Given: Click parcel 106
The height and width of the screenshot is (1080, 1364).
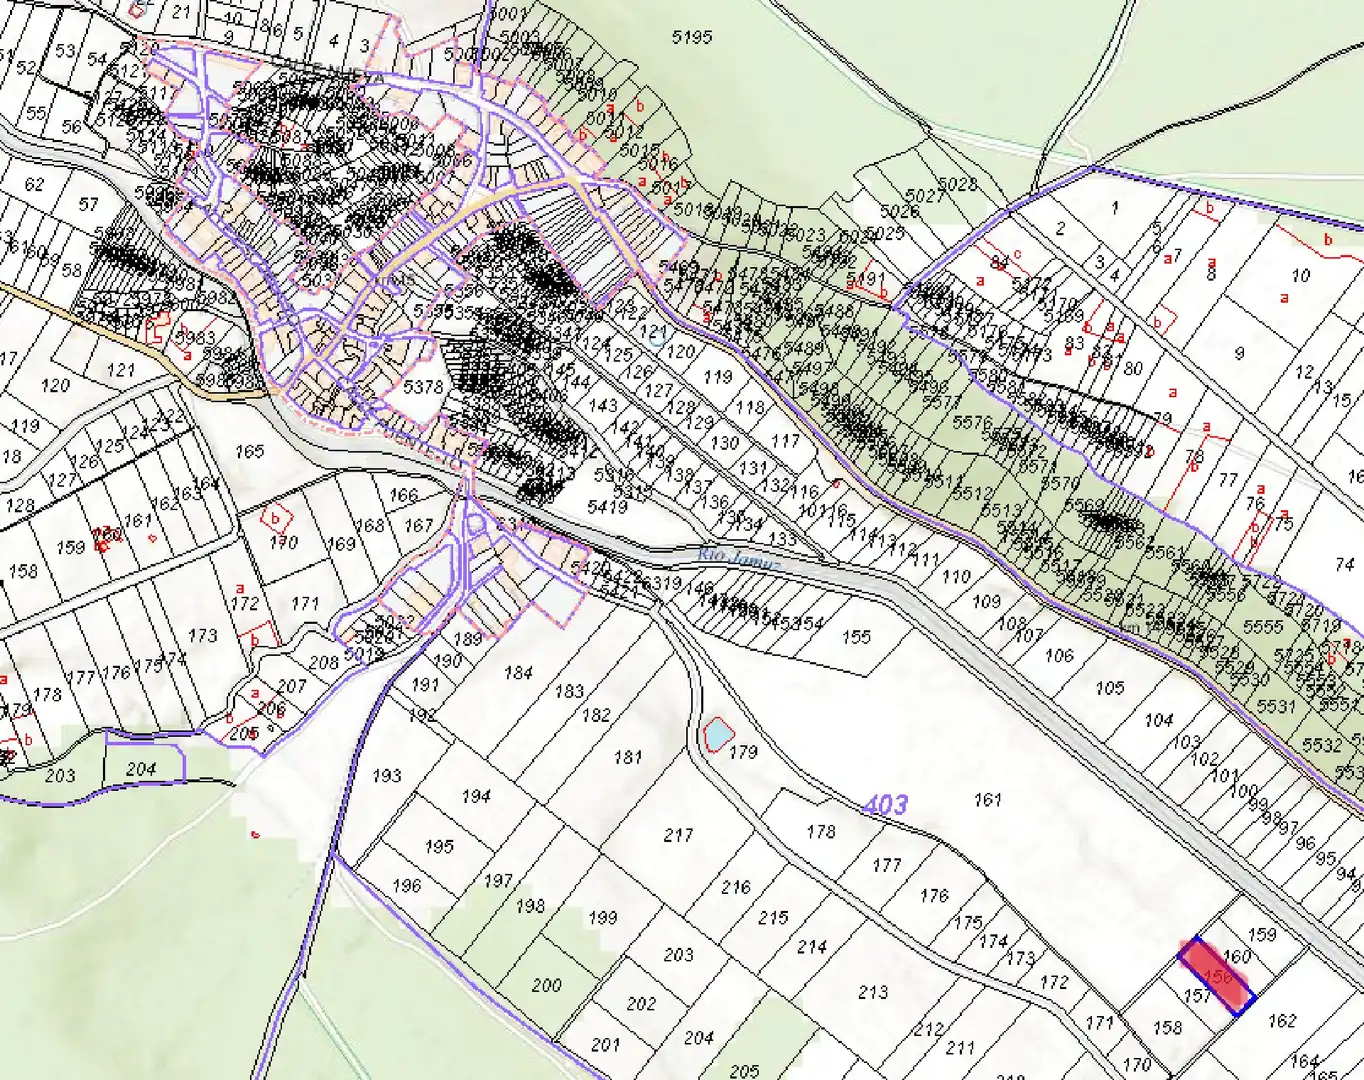Looking at the screenshot, I should coord(1059,656).
